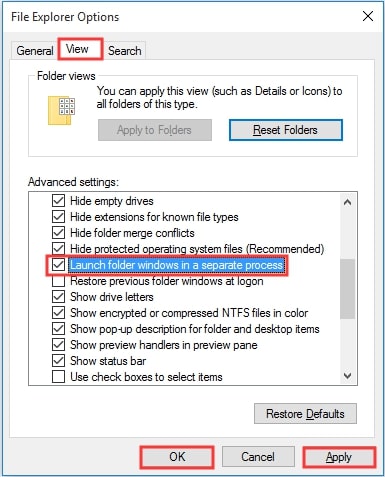Click the Reset Folders button
The height and width of the screenshot is (477, 385).
point(286,130)
